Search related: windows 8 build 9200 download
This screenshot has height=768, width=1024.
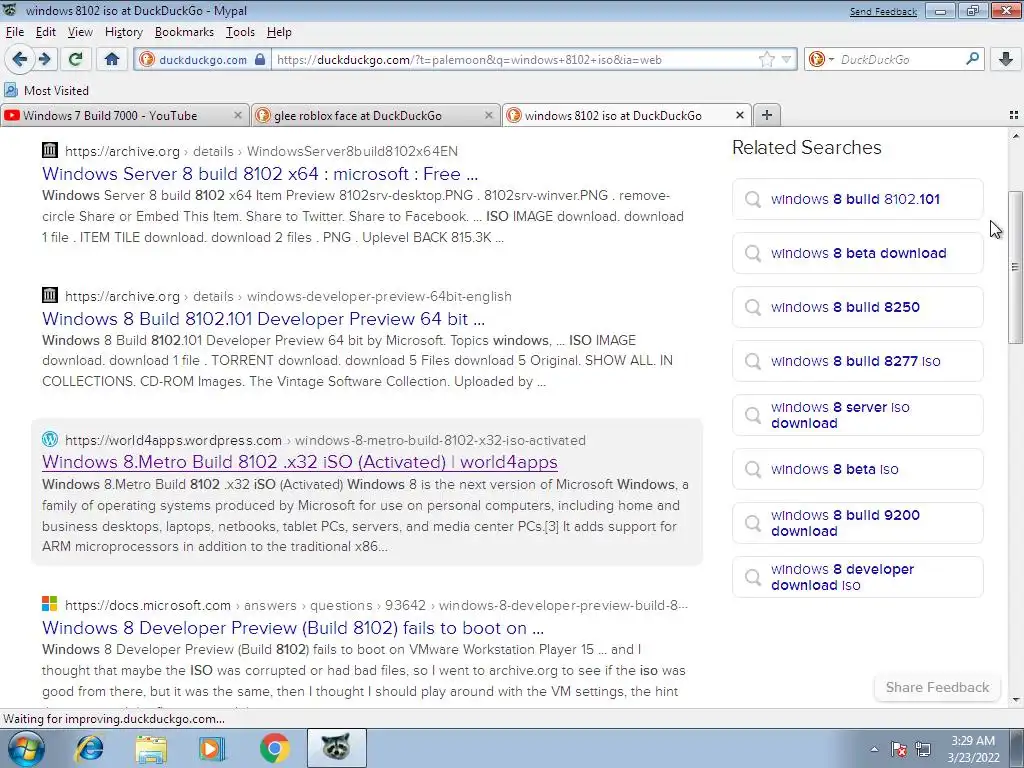point(857,523)
